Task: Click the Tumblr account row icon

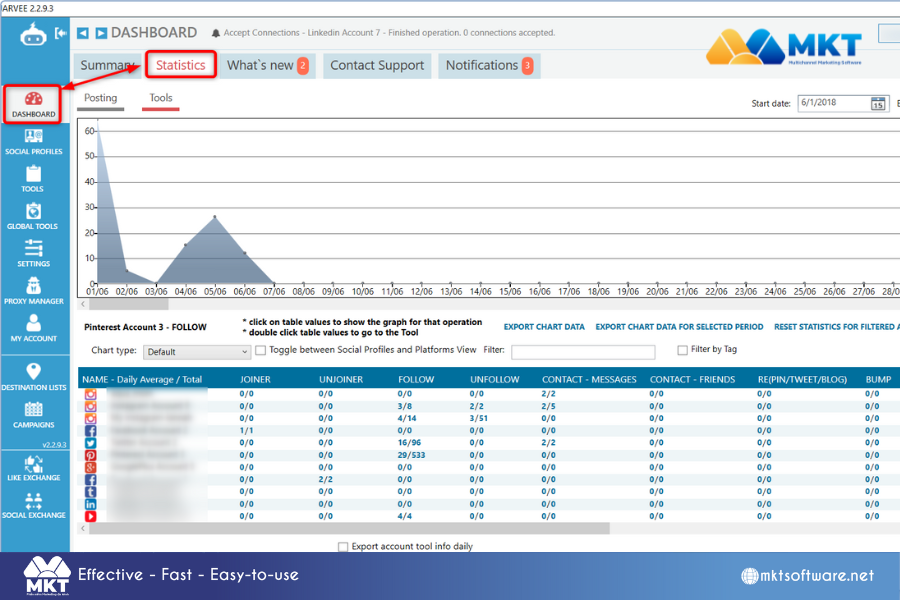Action: point(91,491)
